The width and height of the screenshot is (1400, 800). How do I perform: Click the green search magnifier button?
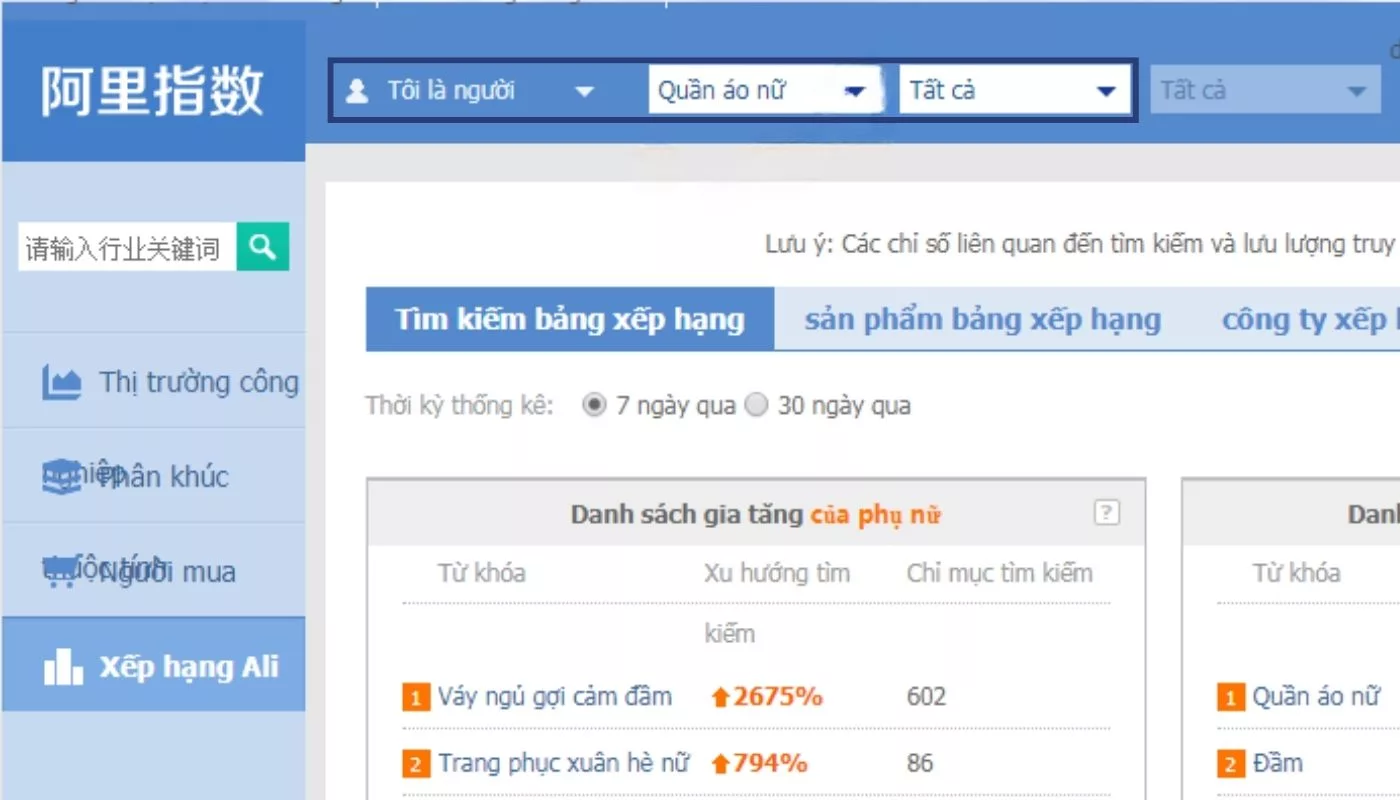(263, 246)
